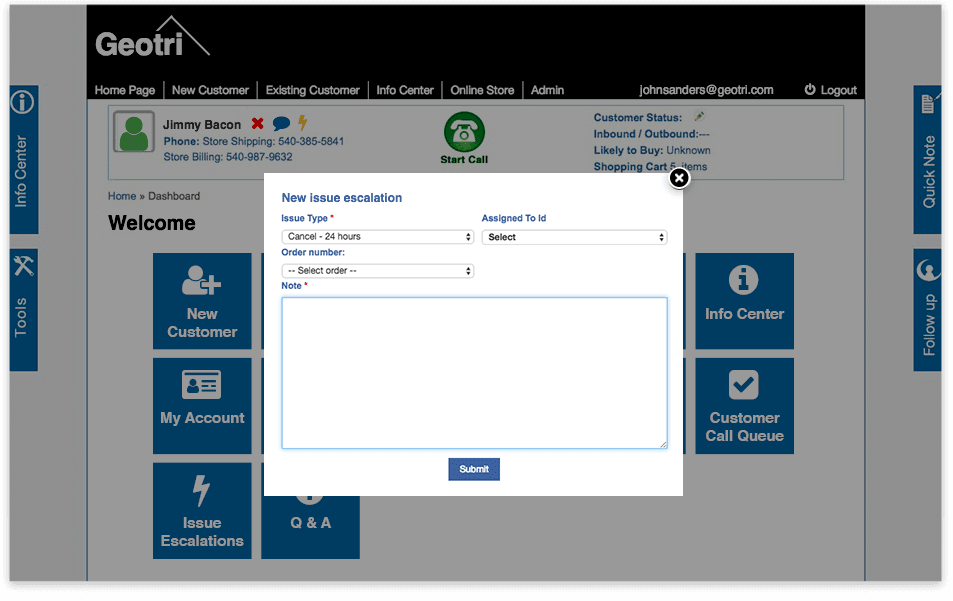Click the Store Shipping phone number 540-385-5841
Image resolution: width=953 pixels, height=601 pixels.
point(311,141)
